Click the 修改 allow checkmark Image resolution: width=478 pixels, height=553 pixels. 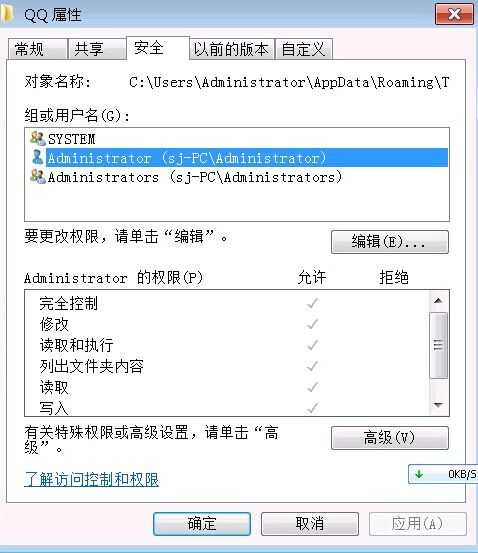coord(313,324)
